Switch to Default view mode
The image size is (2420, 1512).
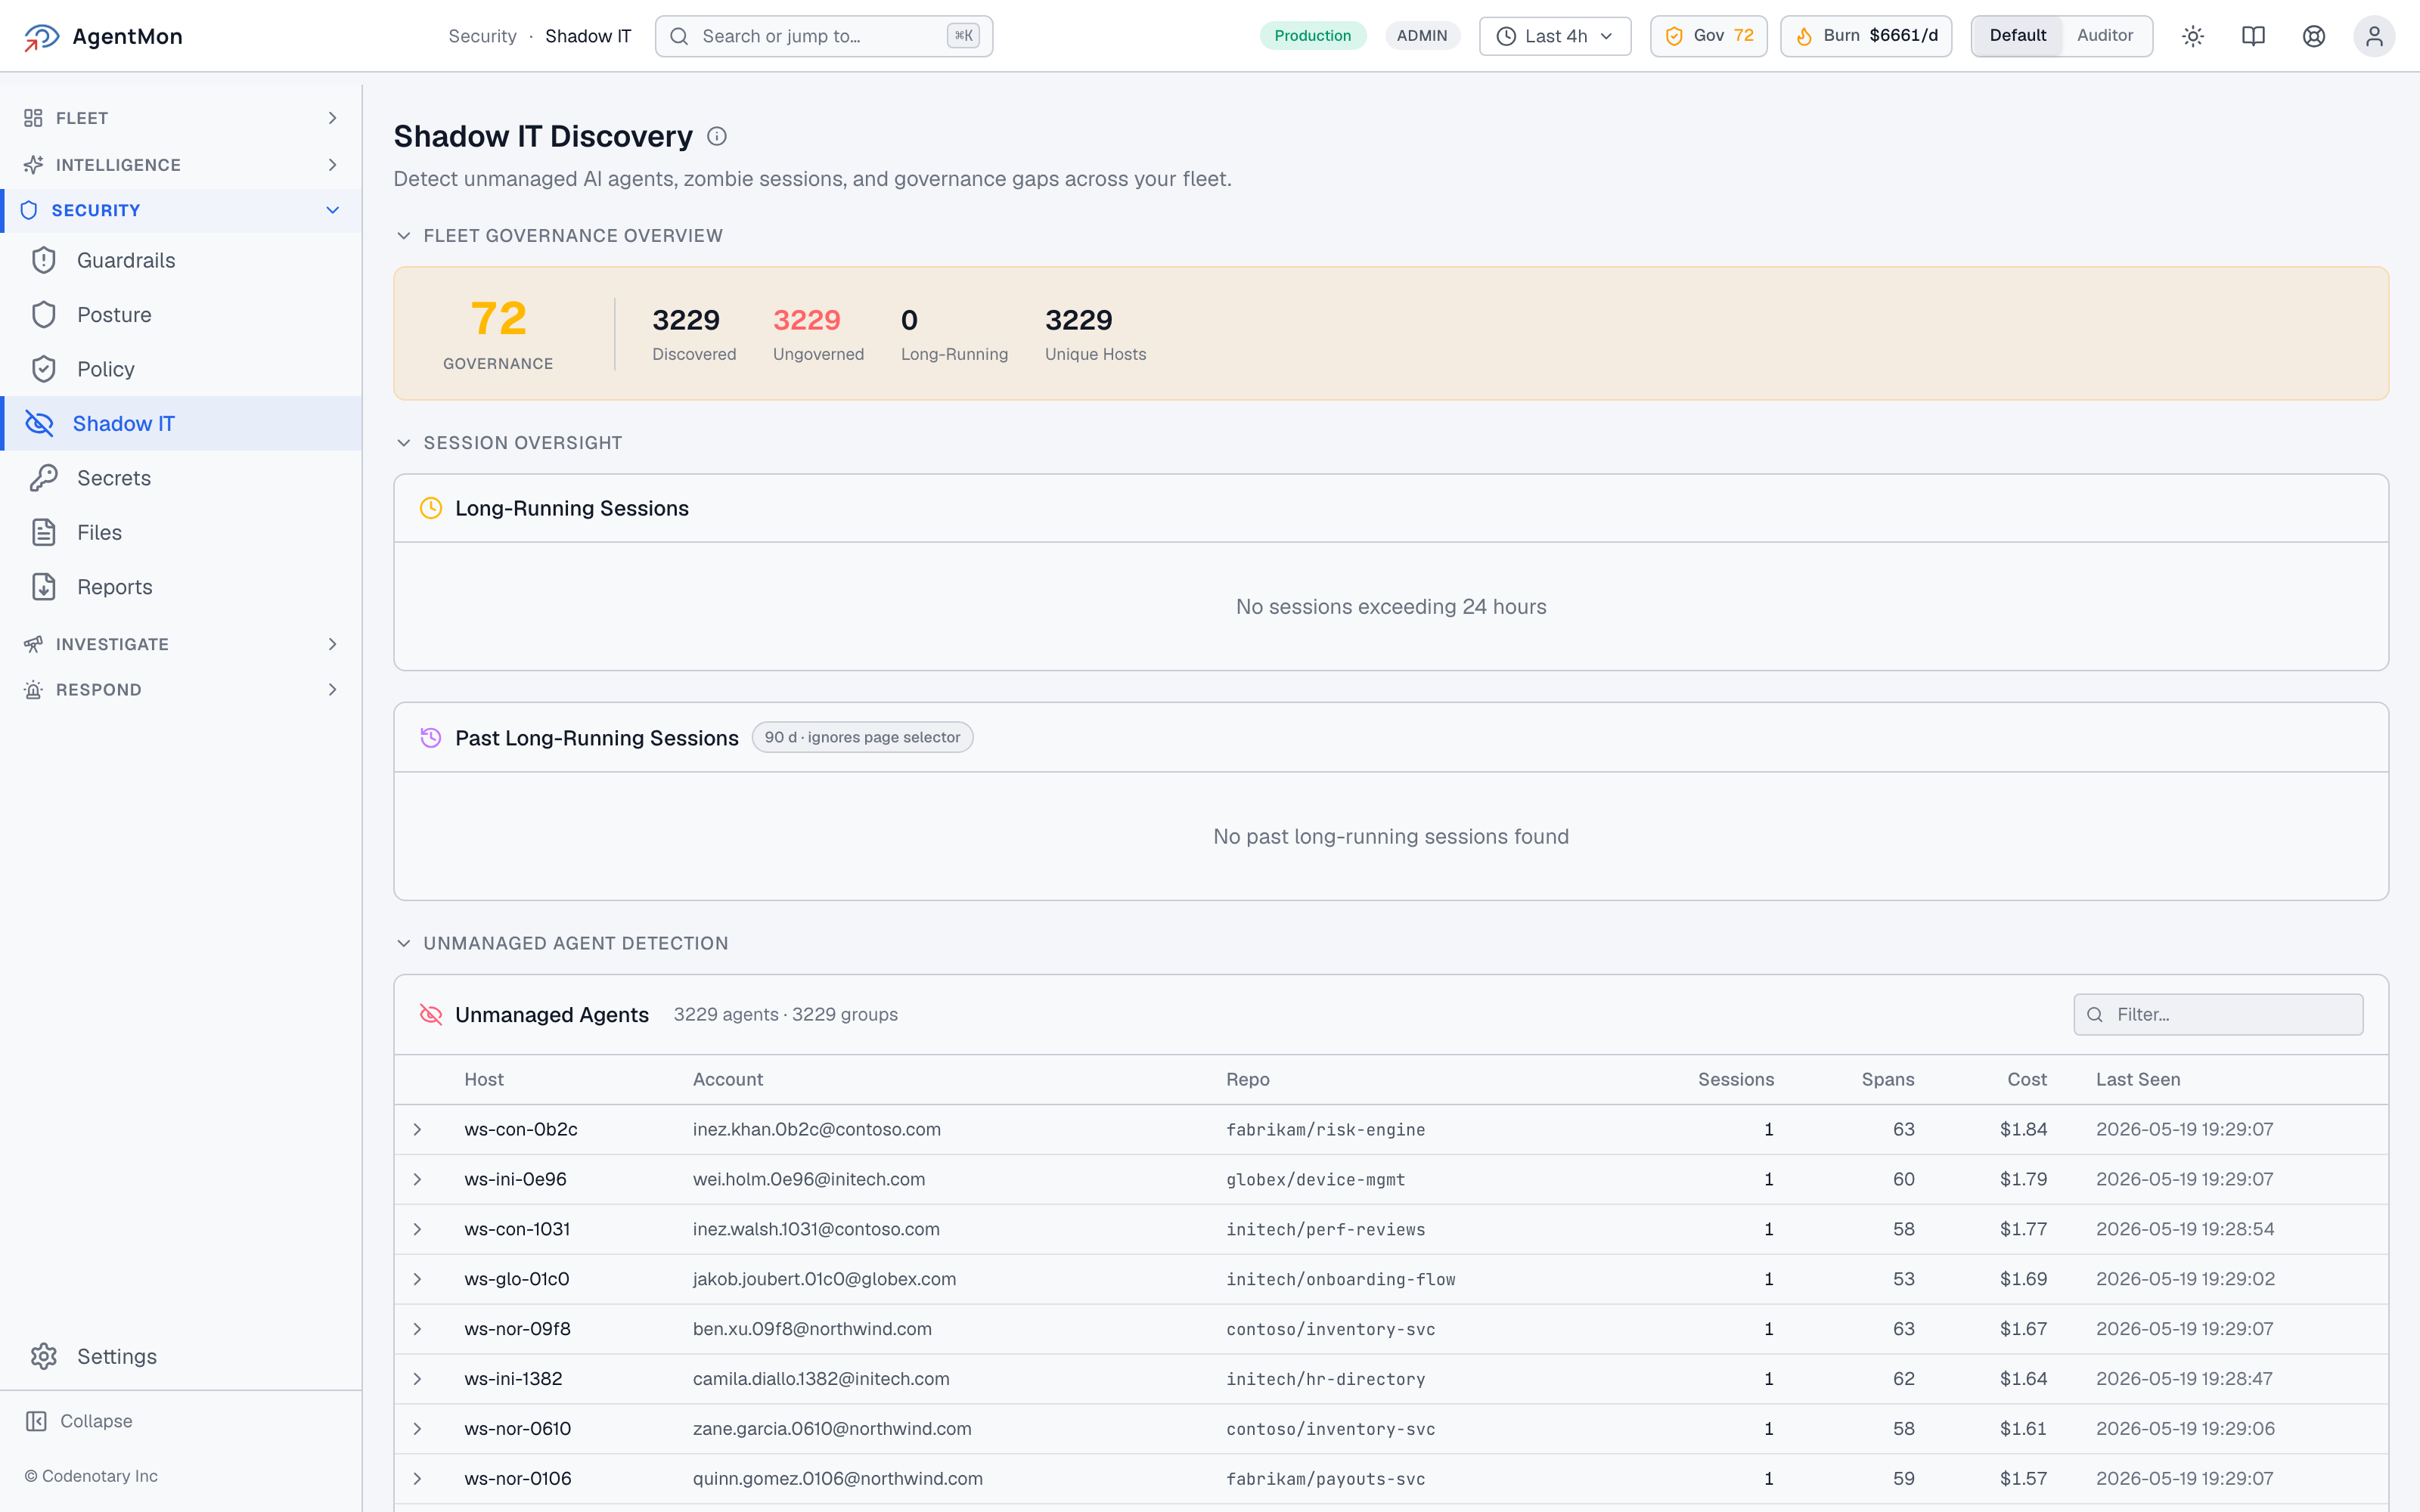click(x=2017, y=36)
